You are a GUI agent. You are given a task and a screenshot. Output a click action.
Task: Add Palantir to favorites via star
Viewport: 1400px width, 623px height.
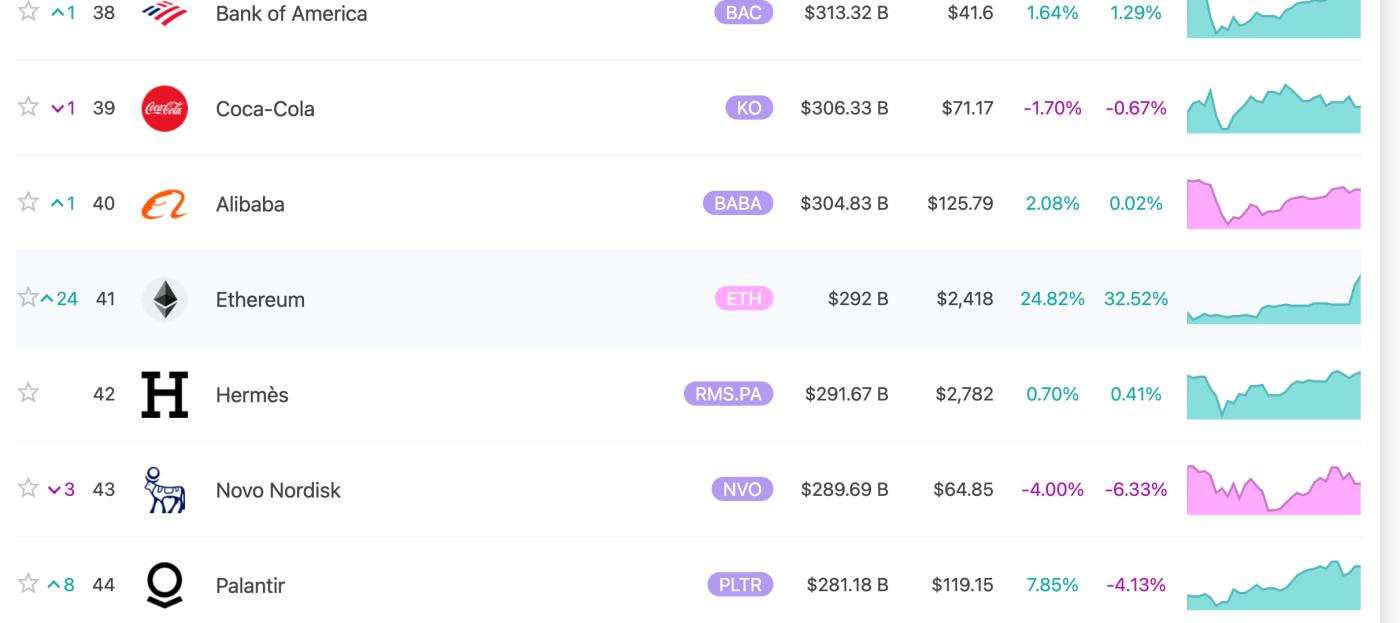click(28, 584)
